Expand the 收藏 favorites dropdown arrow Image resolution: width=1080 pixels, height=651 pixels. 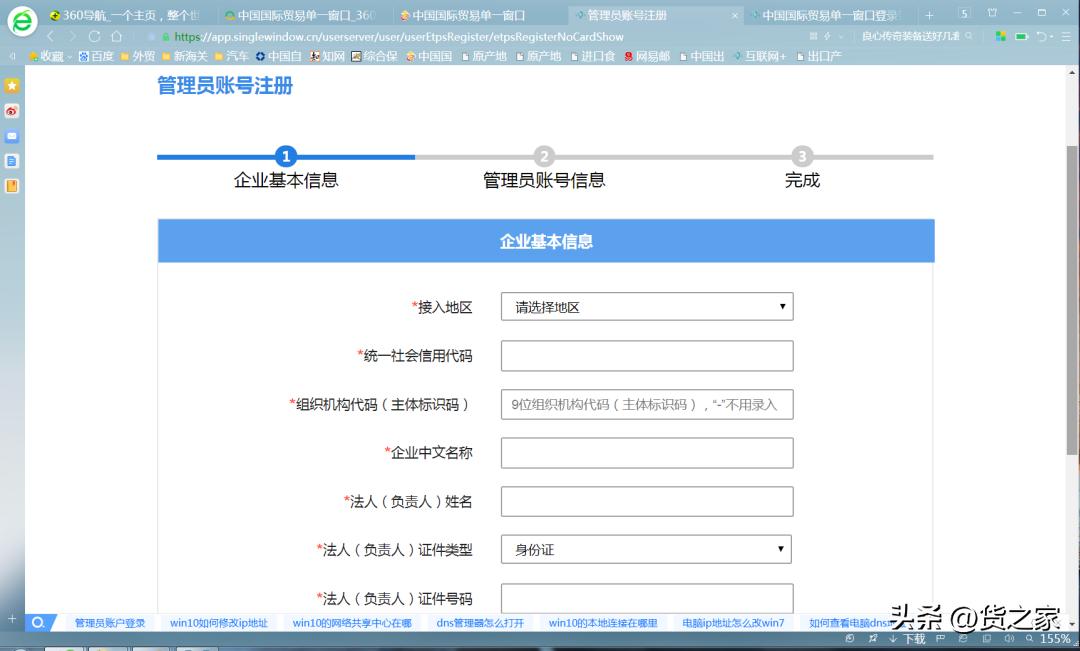pos(68,57)
